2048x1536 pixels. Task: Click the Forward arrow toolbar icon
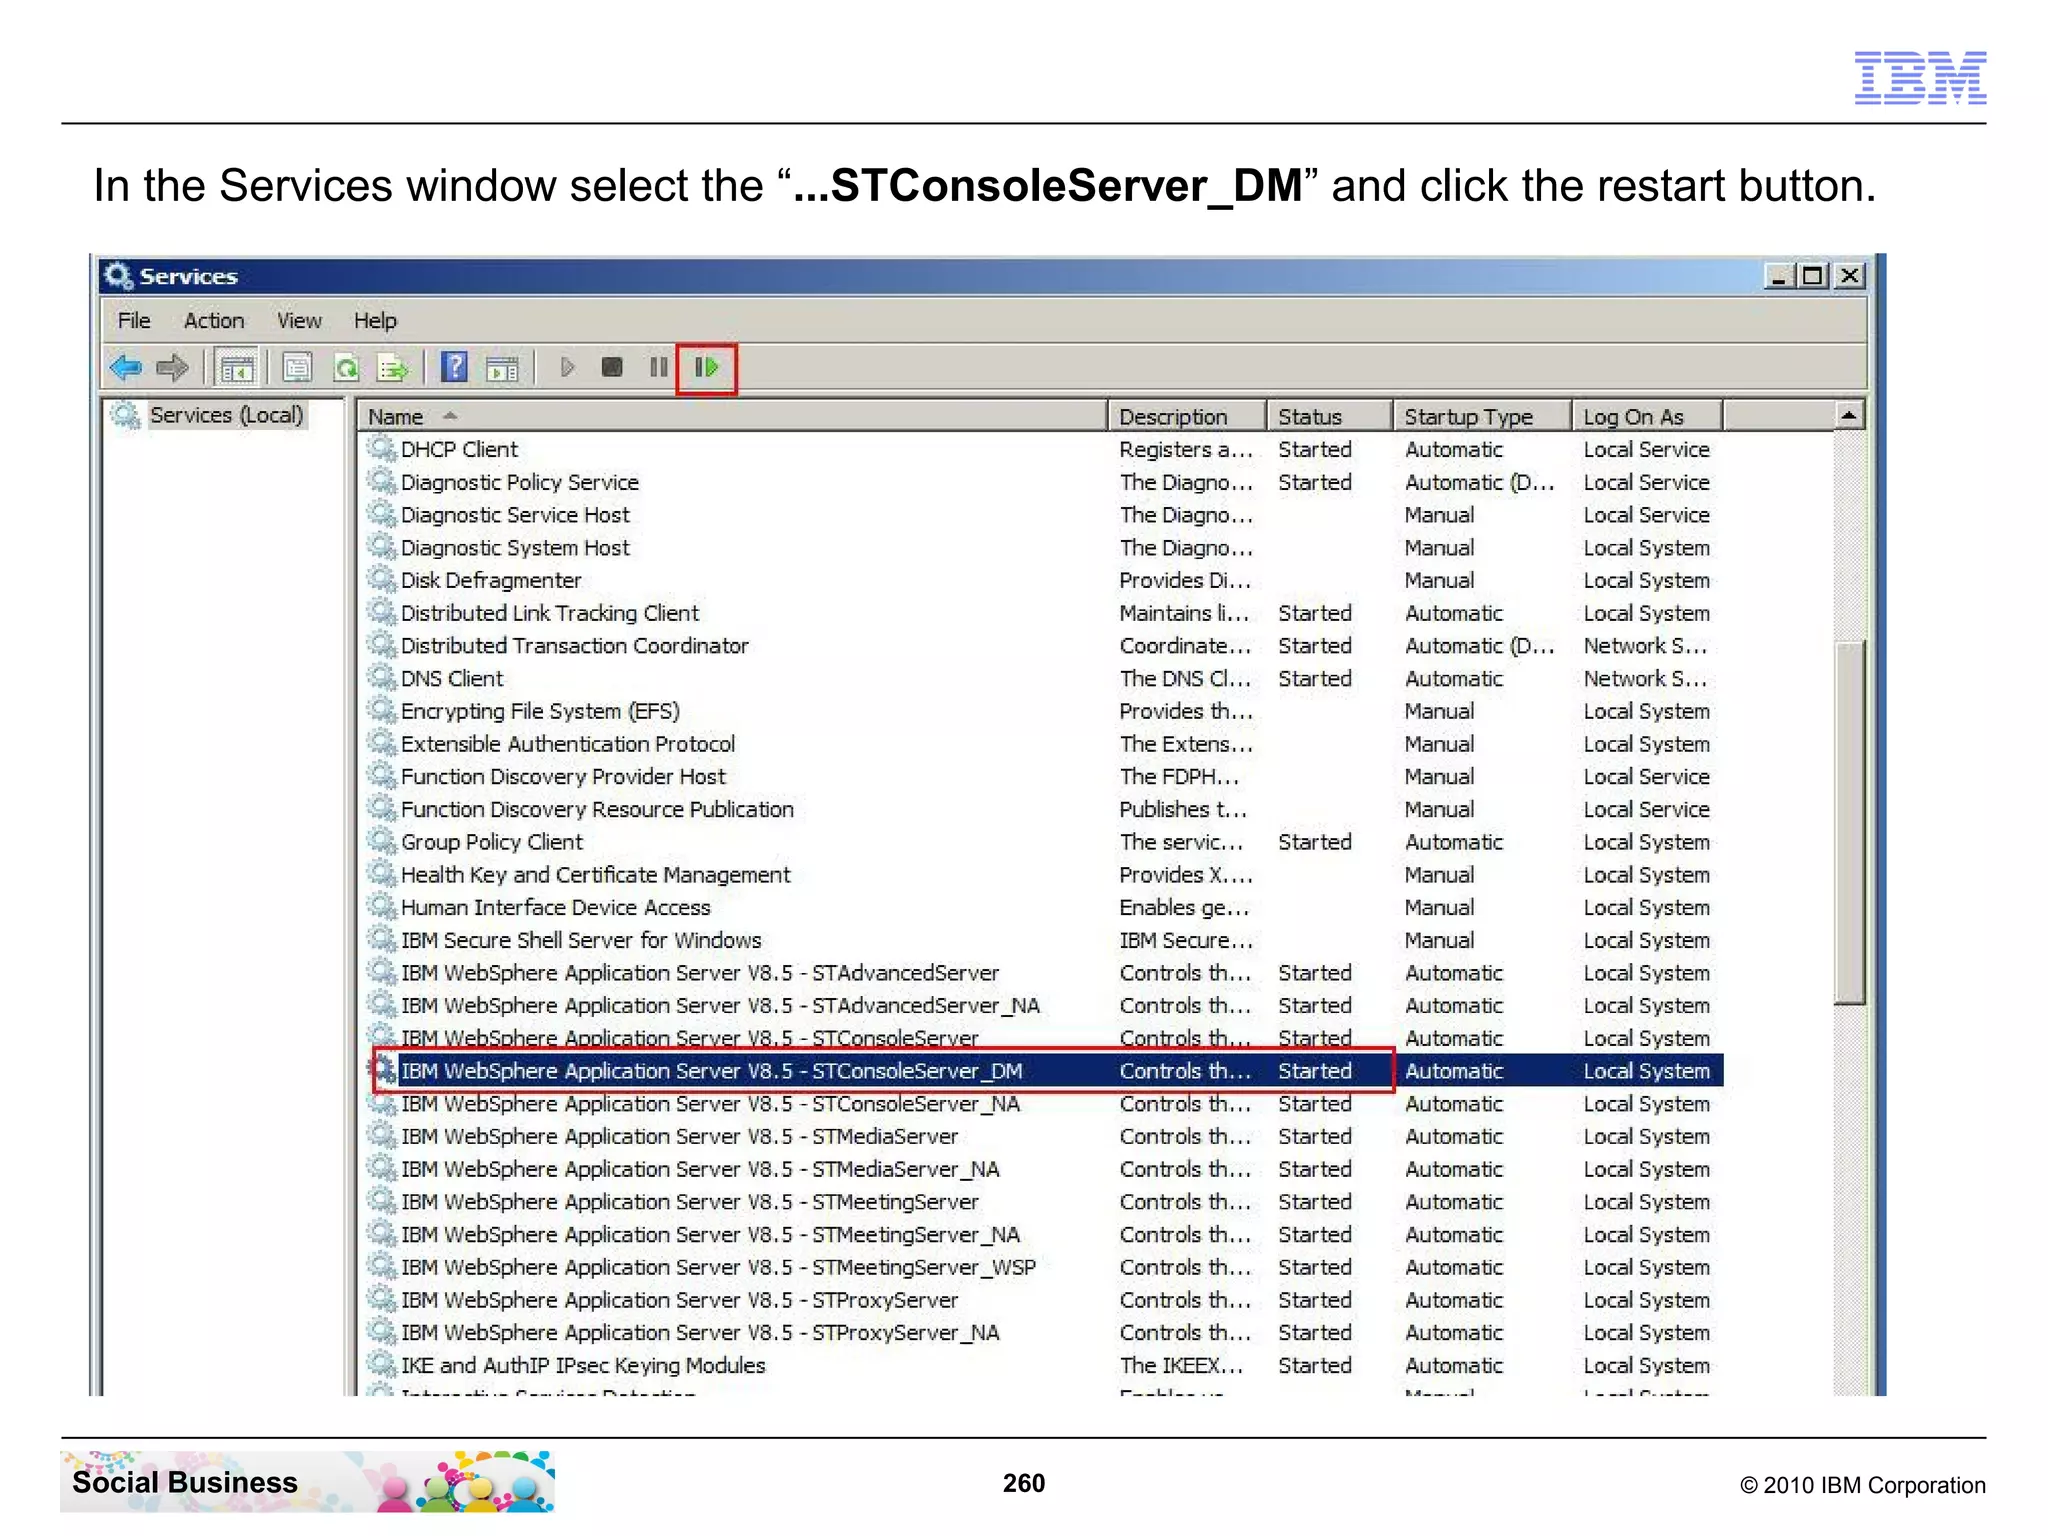(172, 368)
